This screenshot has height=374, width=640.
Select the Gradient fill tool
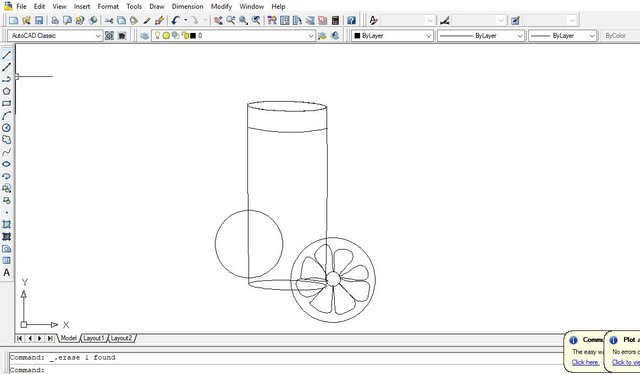click(7, 236)
